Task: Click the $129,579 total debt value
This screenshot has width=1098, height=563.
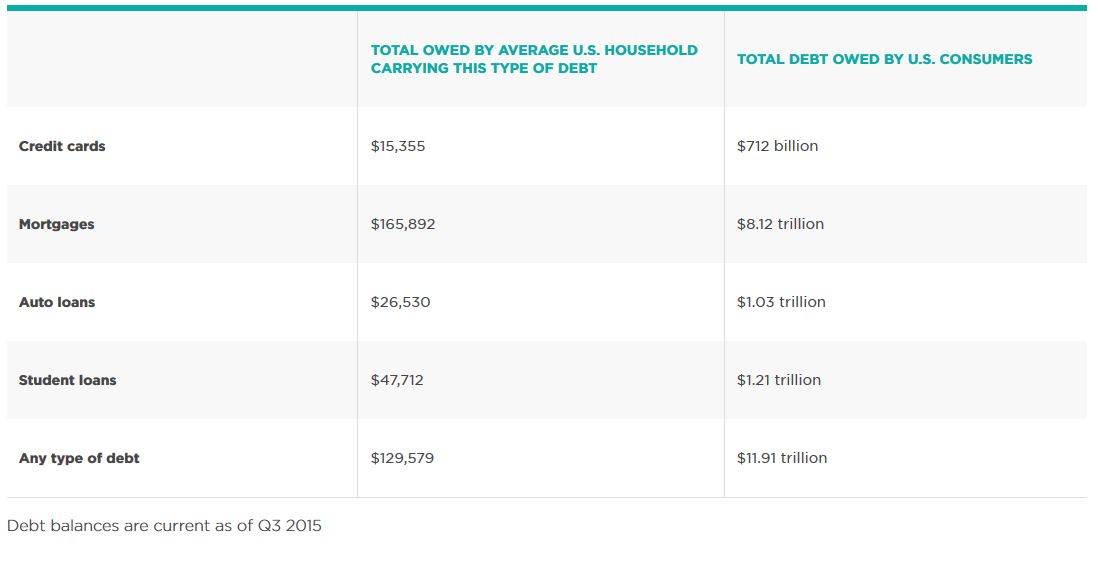Action: [x=402, y=458]
